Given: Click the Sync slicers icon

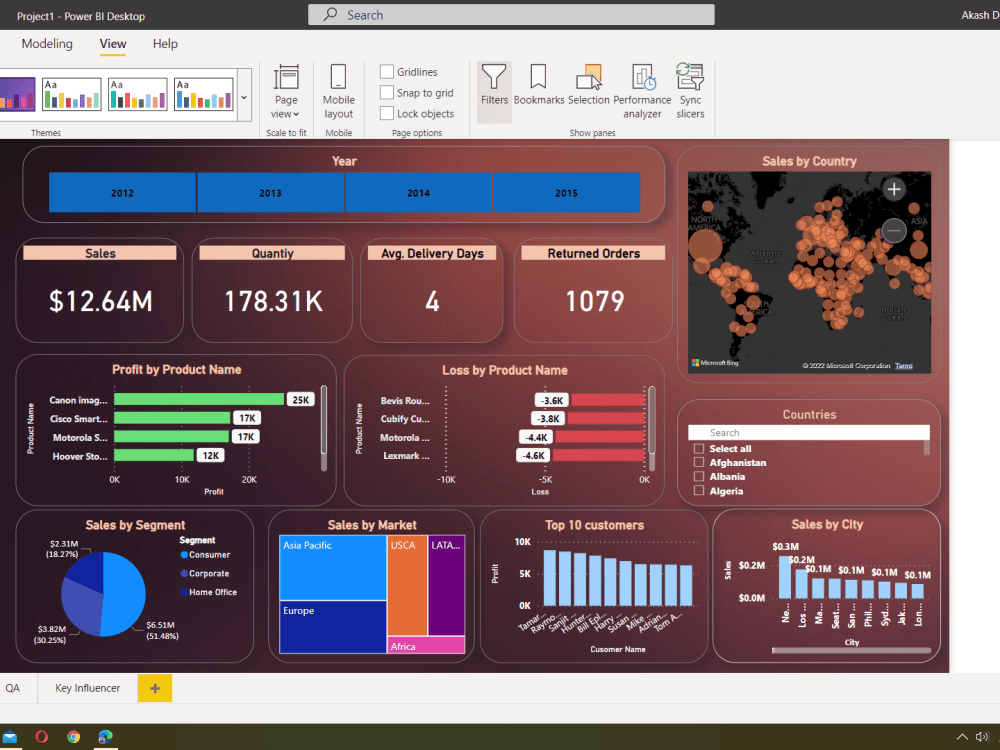Looking at the screenshot, I should point(690,88).
